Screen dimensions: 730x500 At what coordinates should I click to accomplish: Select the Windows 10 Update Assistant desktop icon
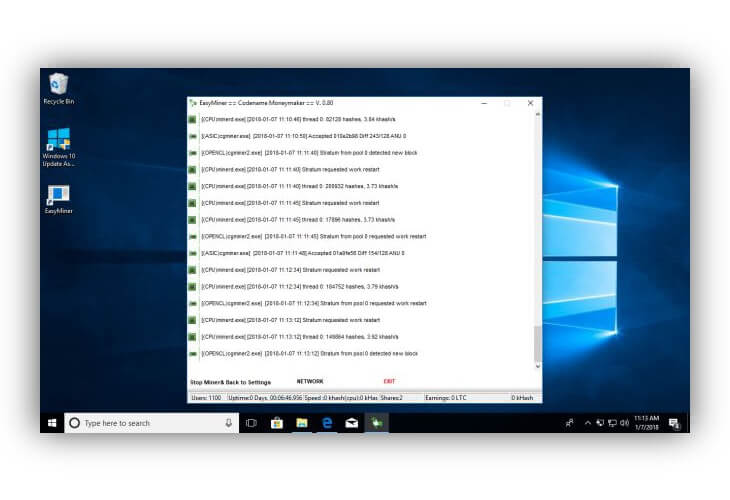(59, 147)
